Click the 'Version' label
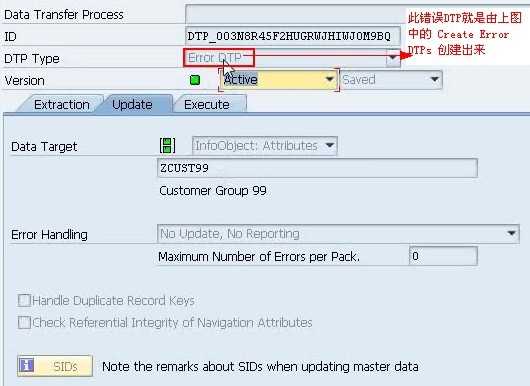The height and width of the screenshot is (386, 530). pyautogui.click(x=24, y=81)
